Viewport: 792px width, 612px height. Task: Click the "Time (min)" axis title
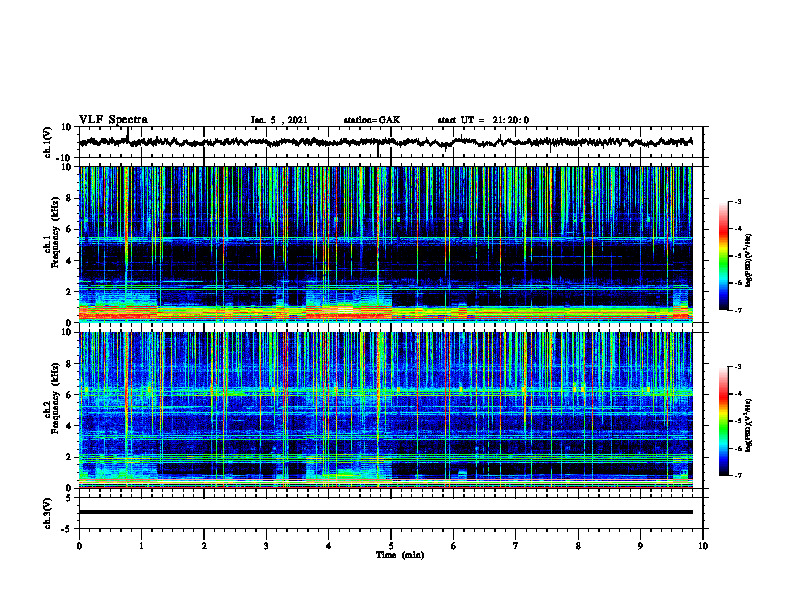(400, 555)
